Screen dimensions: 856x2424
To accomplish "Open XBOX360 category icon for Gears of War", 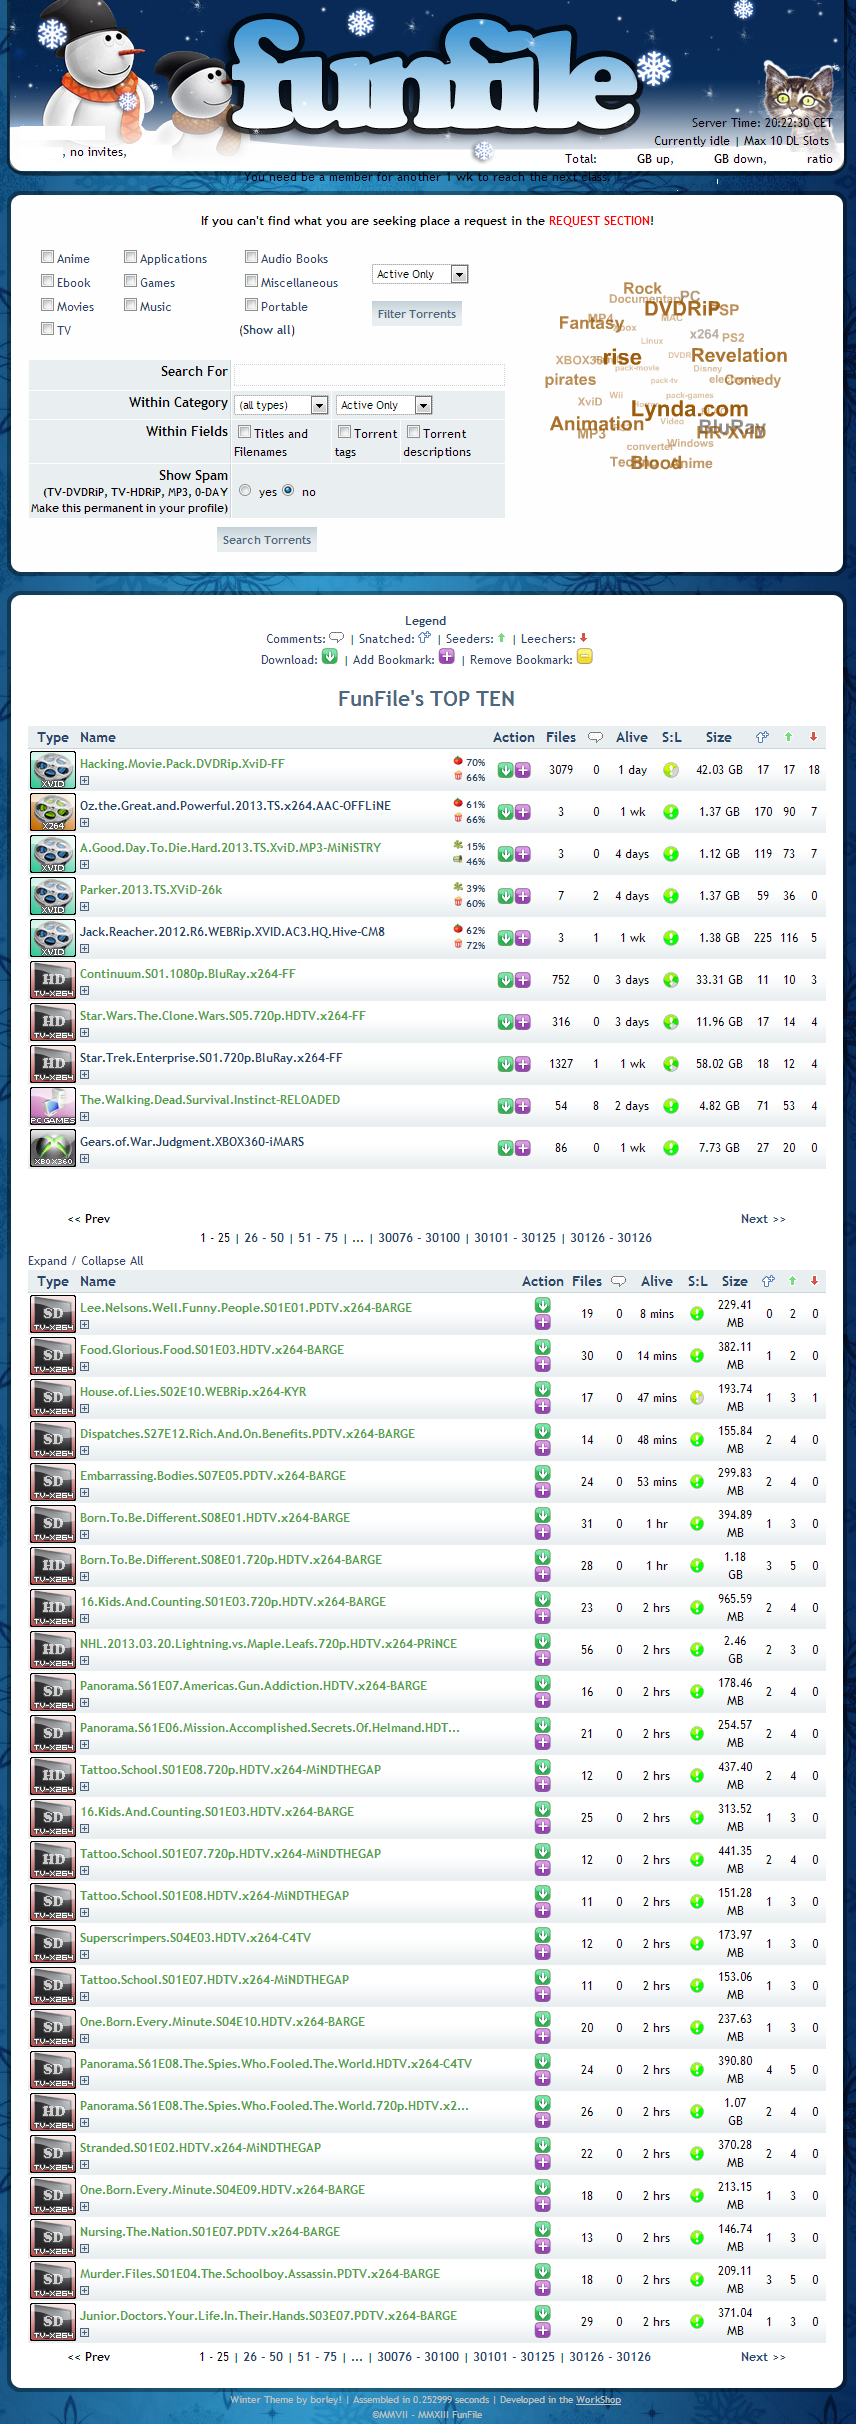I will [52, 1148].
